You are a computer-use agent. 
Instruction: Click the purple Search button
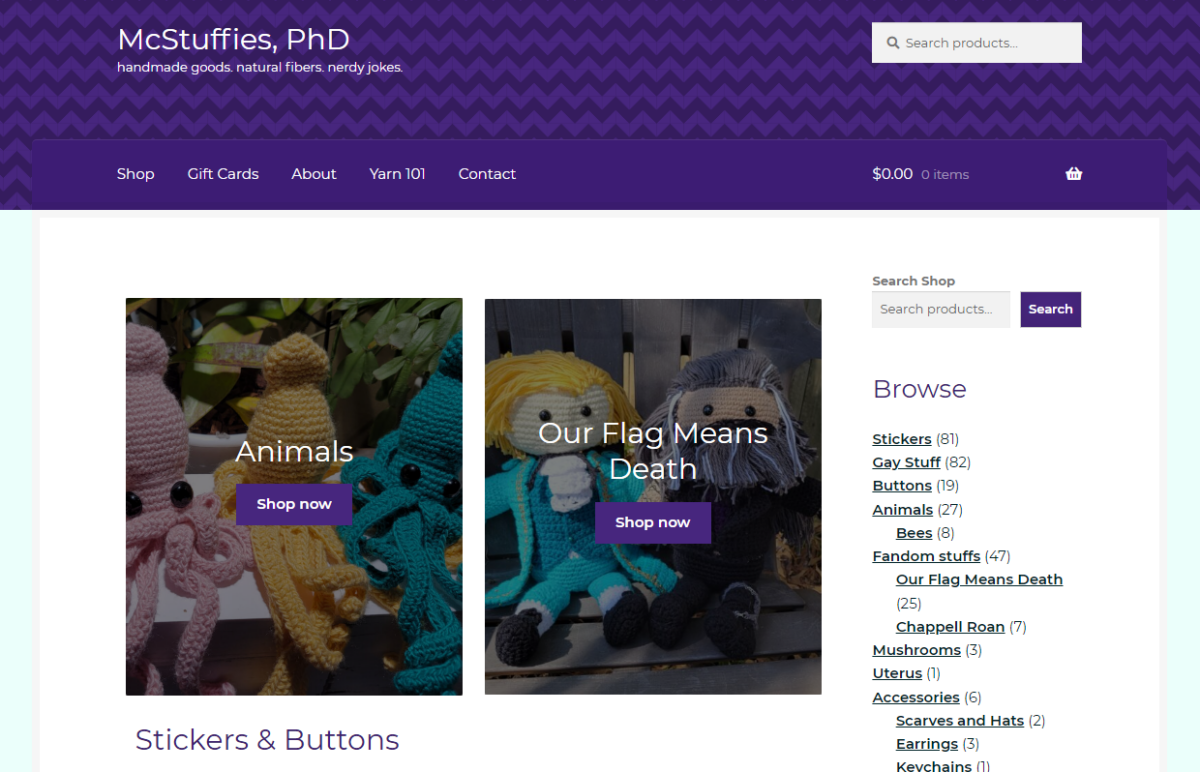coord(1051,309)
